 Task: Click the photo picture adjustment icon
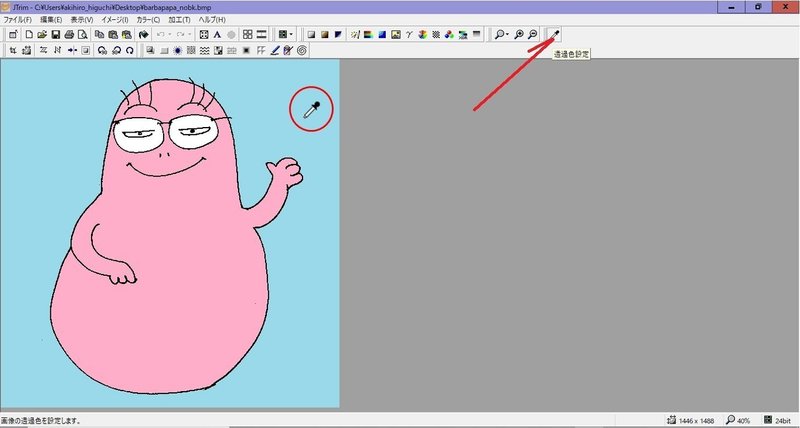[x=395, y=35]
